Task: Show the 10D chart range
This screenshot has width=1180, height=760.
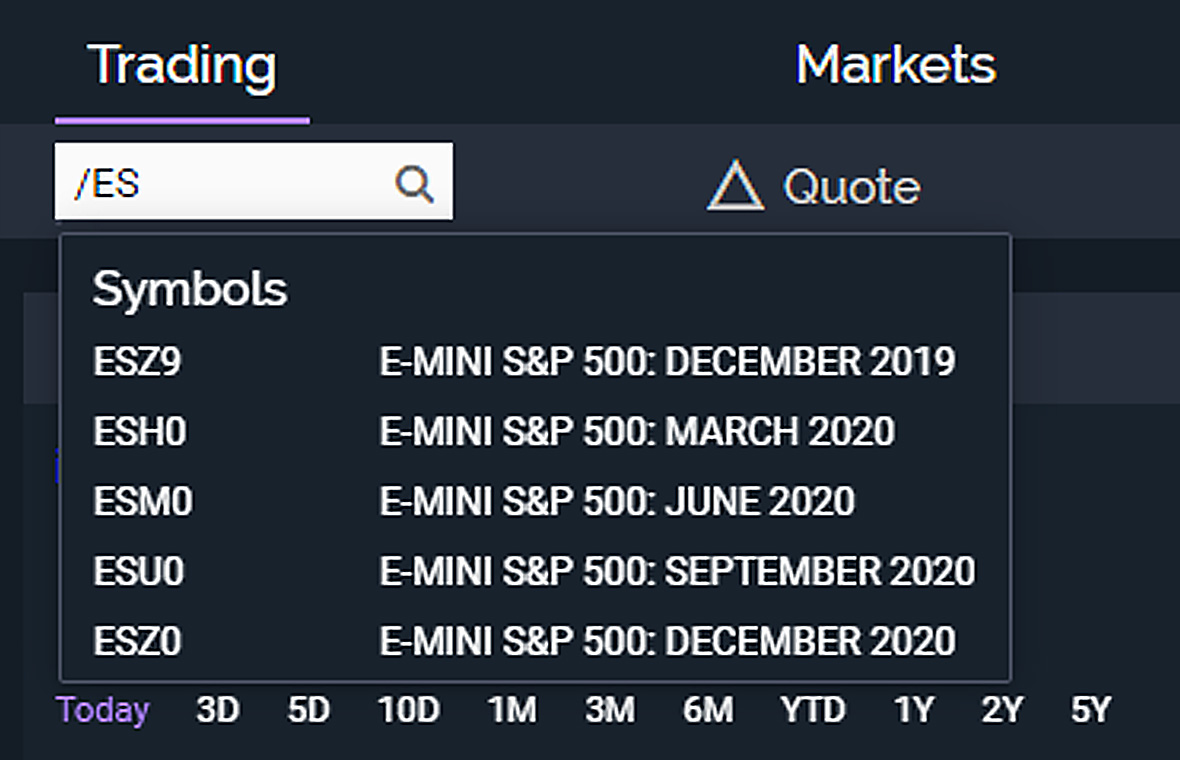Action: coord(408,711)
